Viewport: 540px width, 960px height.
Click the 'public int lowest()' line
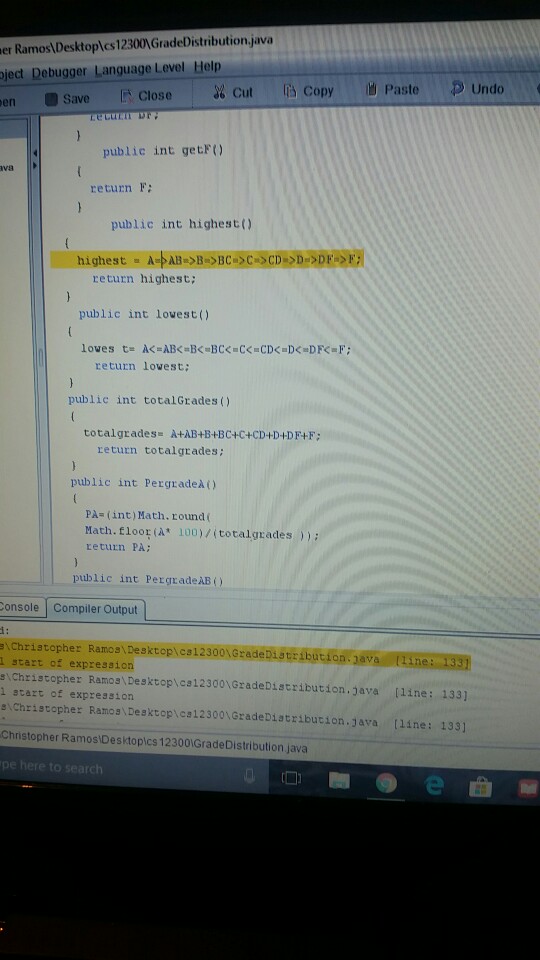(144, 314)
